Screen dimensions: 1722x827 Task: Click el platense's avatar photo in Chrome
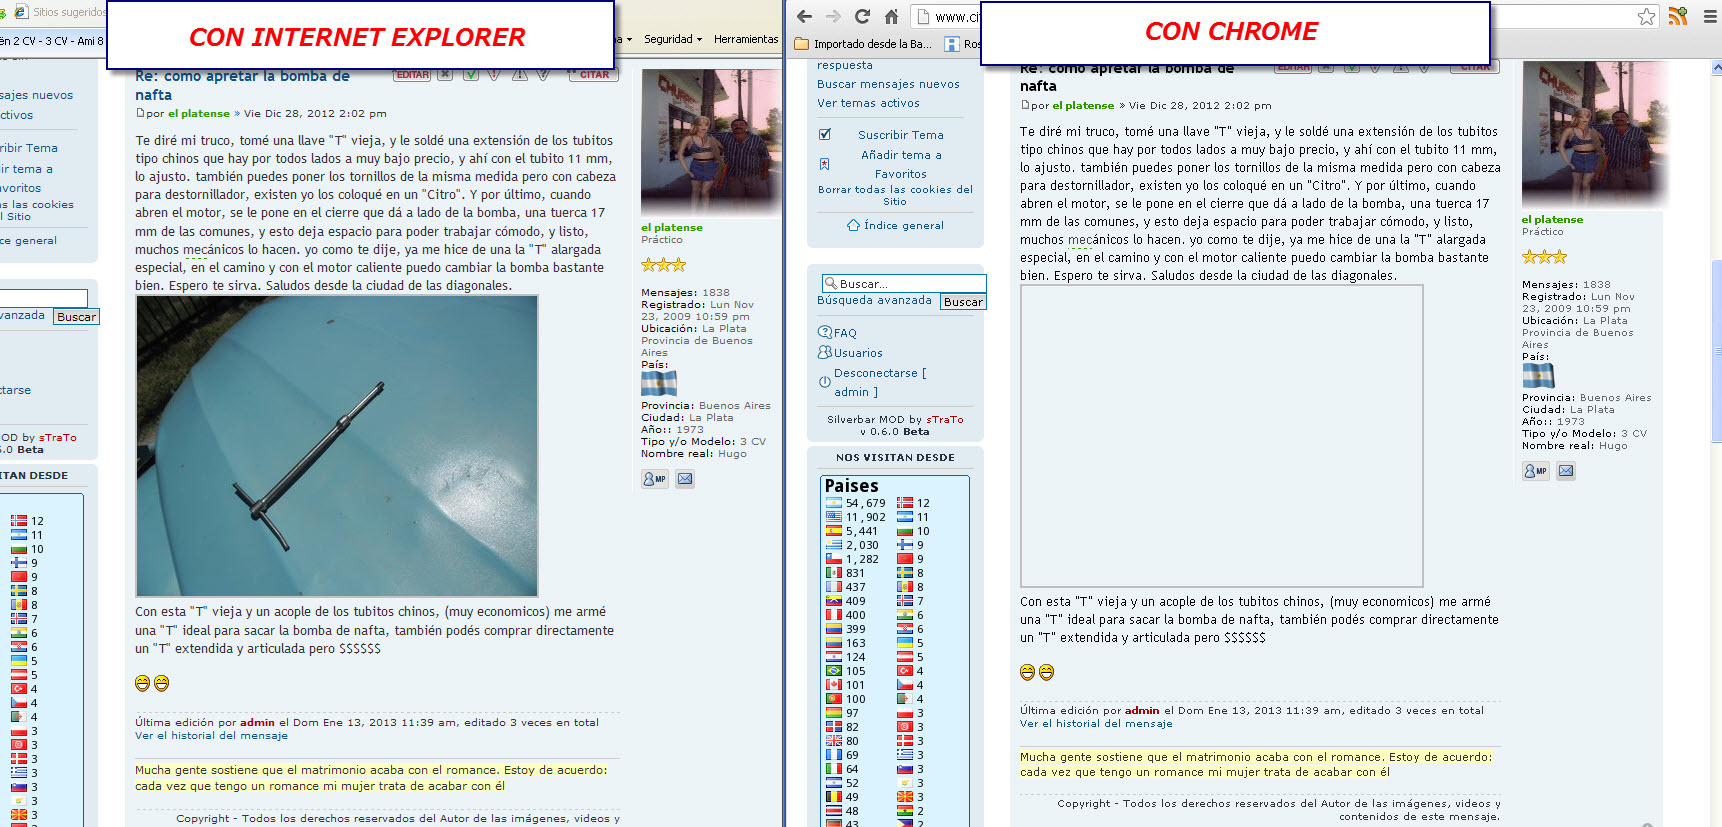click(1595, 134)
